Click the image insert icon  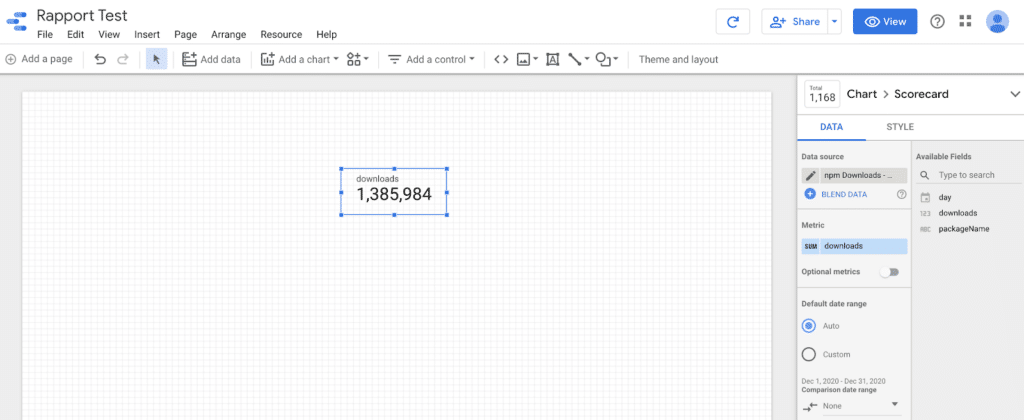coord(524,59)
